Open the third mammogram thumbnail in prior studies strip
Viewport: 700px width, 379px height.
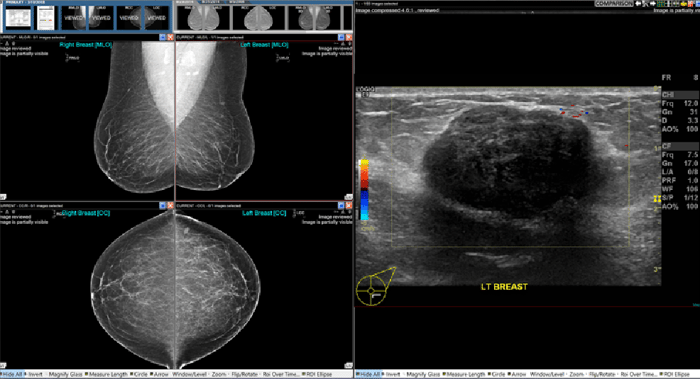click(x=314, y=18)
